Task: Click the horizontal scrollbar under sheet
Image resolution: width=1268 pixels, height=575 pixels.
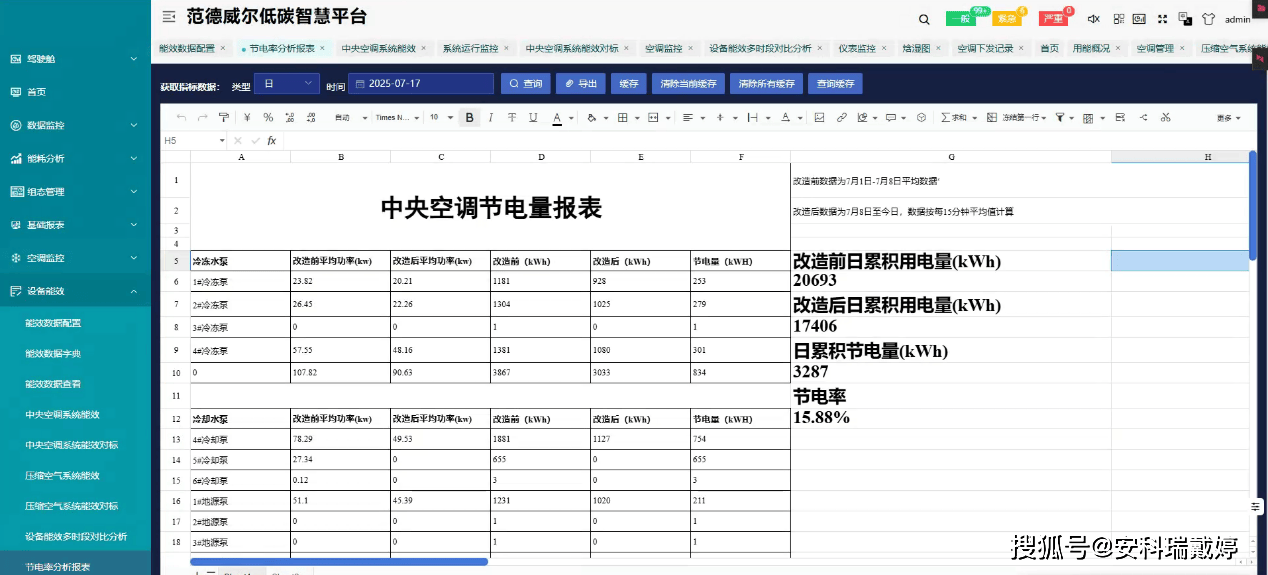Action: 339,562
